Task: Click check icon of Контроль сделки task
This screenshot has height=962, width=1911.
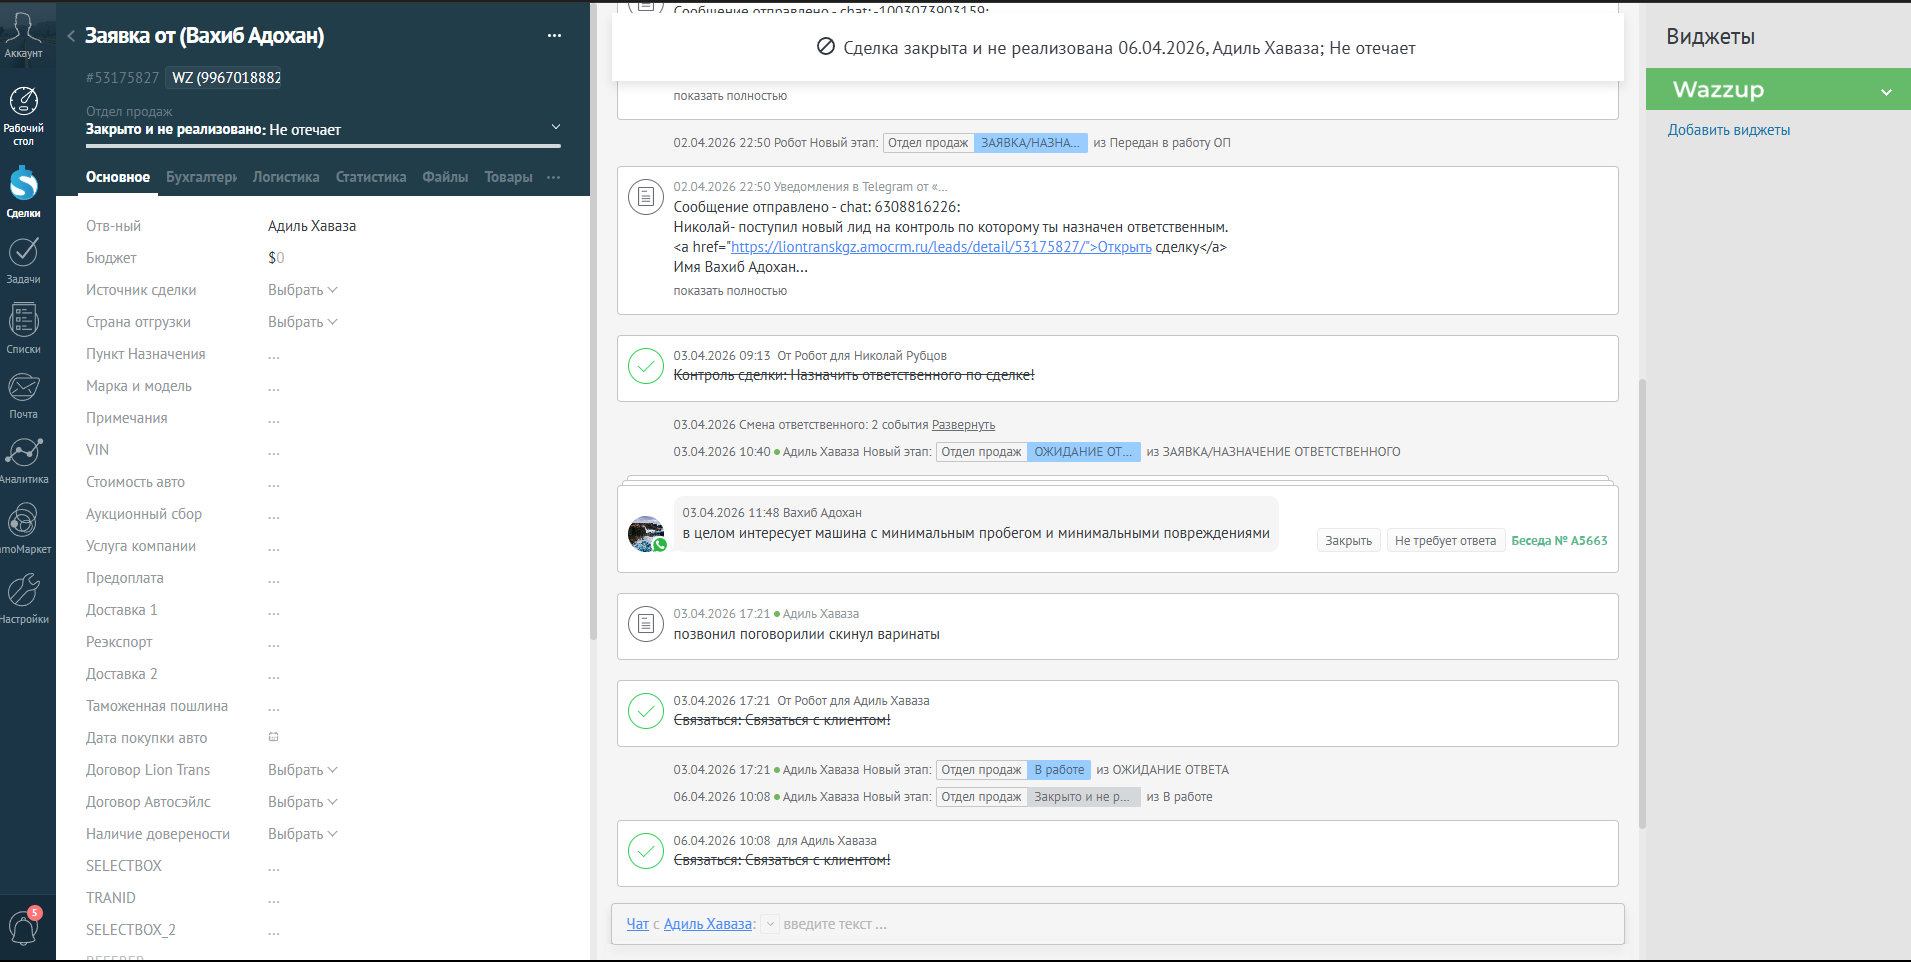Action: (x=645, y=366)
